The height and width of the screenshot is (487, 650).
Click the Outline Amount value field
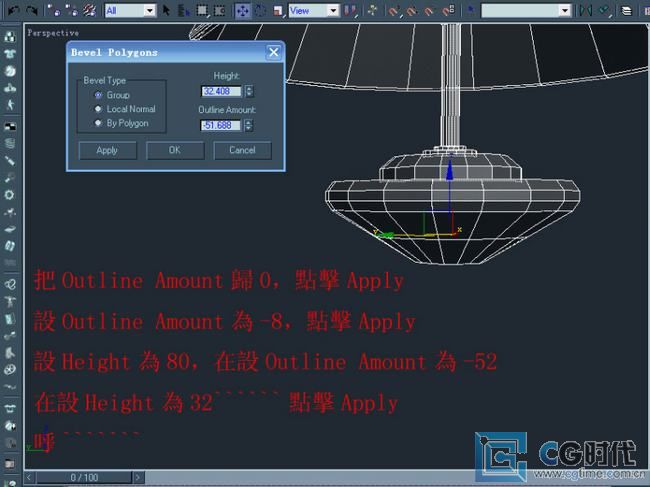click(221, 125)
